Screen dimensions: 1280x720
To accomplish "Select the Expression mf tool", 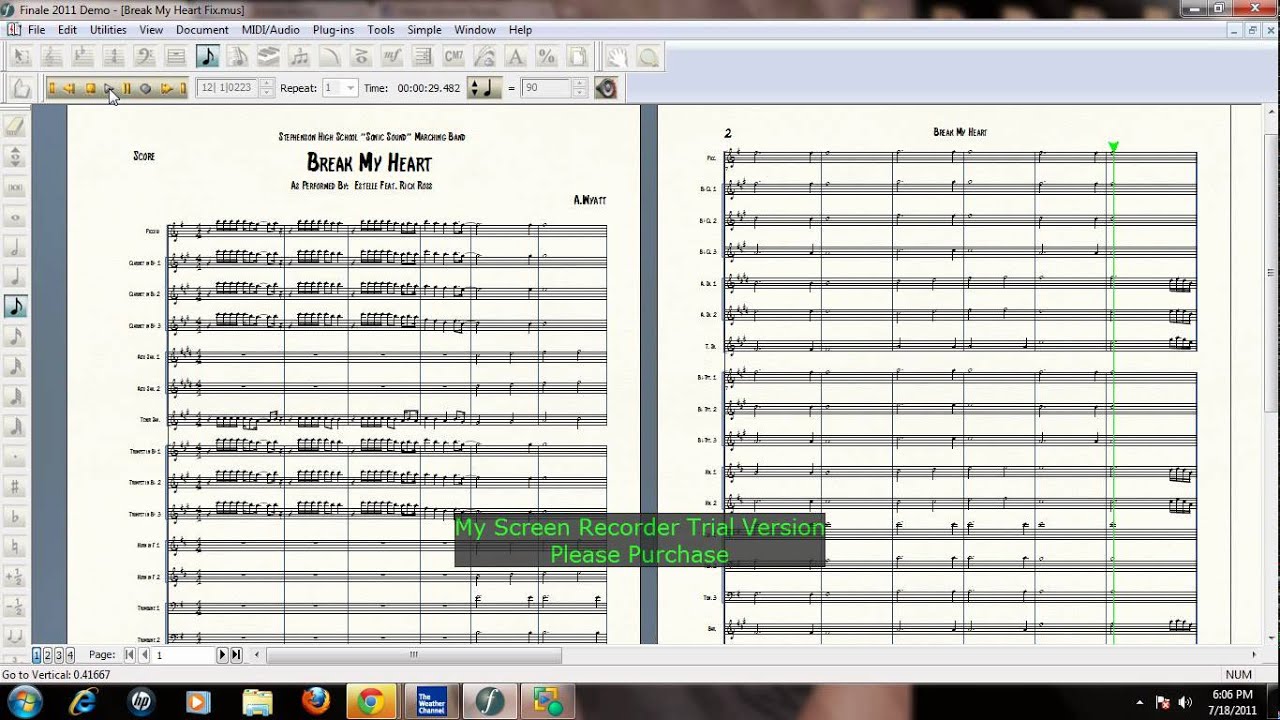I will [392, 56].
